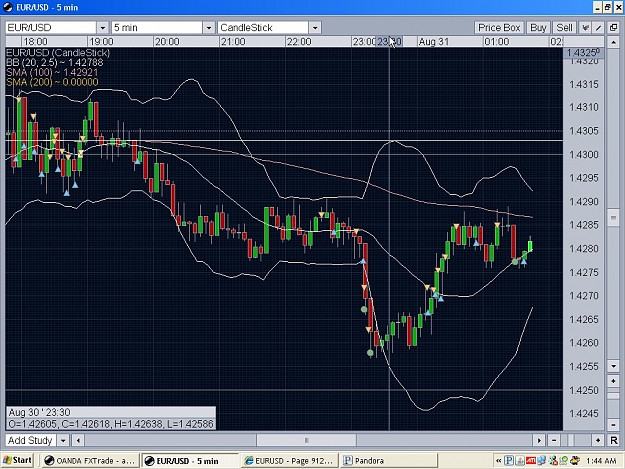Click the vertical price scale up arrow

point(613,42)
